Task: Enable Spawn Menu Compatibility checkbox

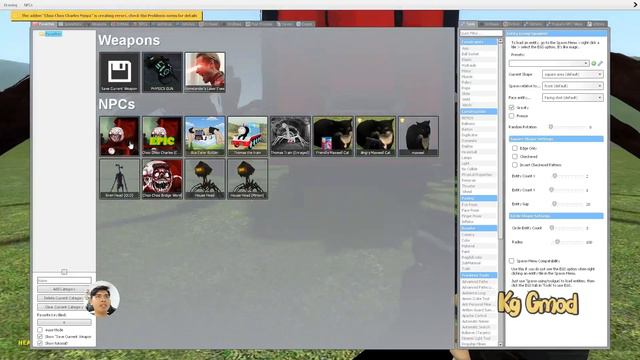Action: pos(511,260)
